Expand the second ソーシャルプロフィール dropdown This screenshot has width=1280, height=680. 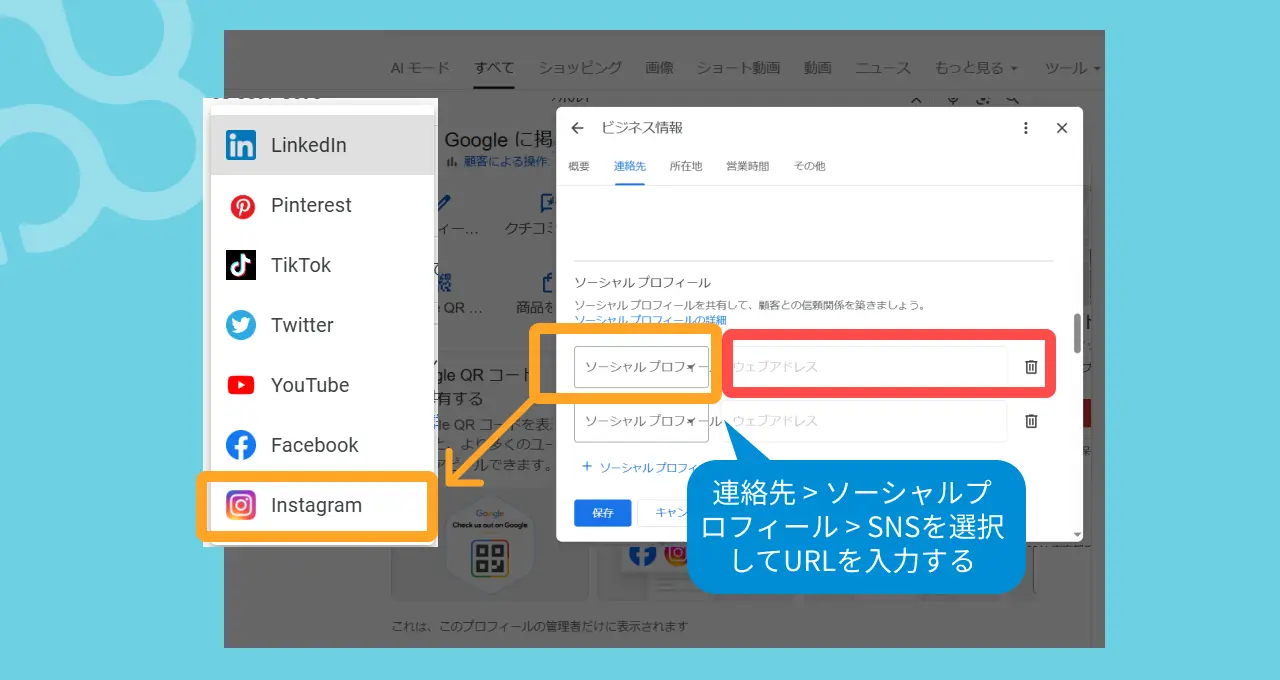[641, 422]
